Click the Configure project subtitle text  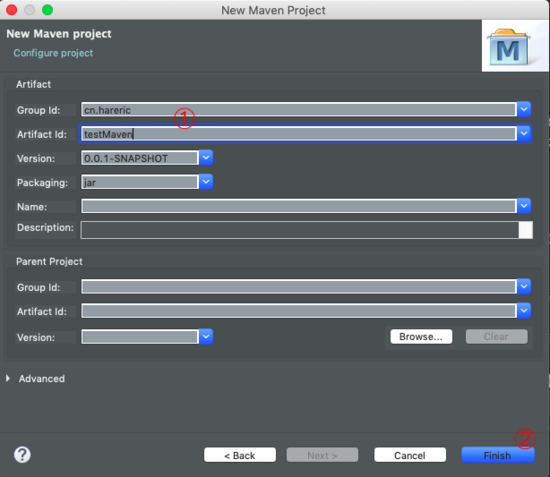coord(53,53)
